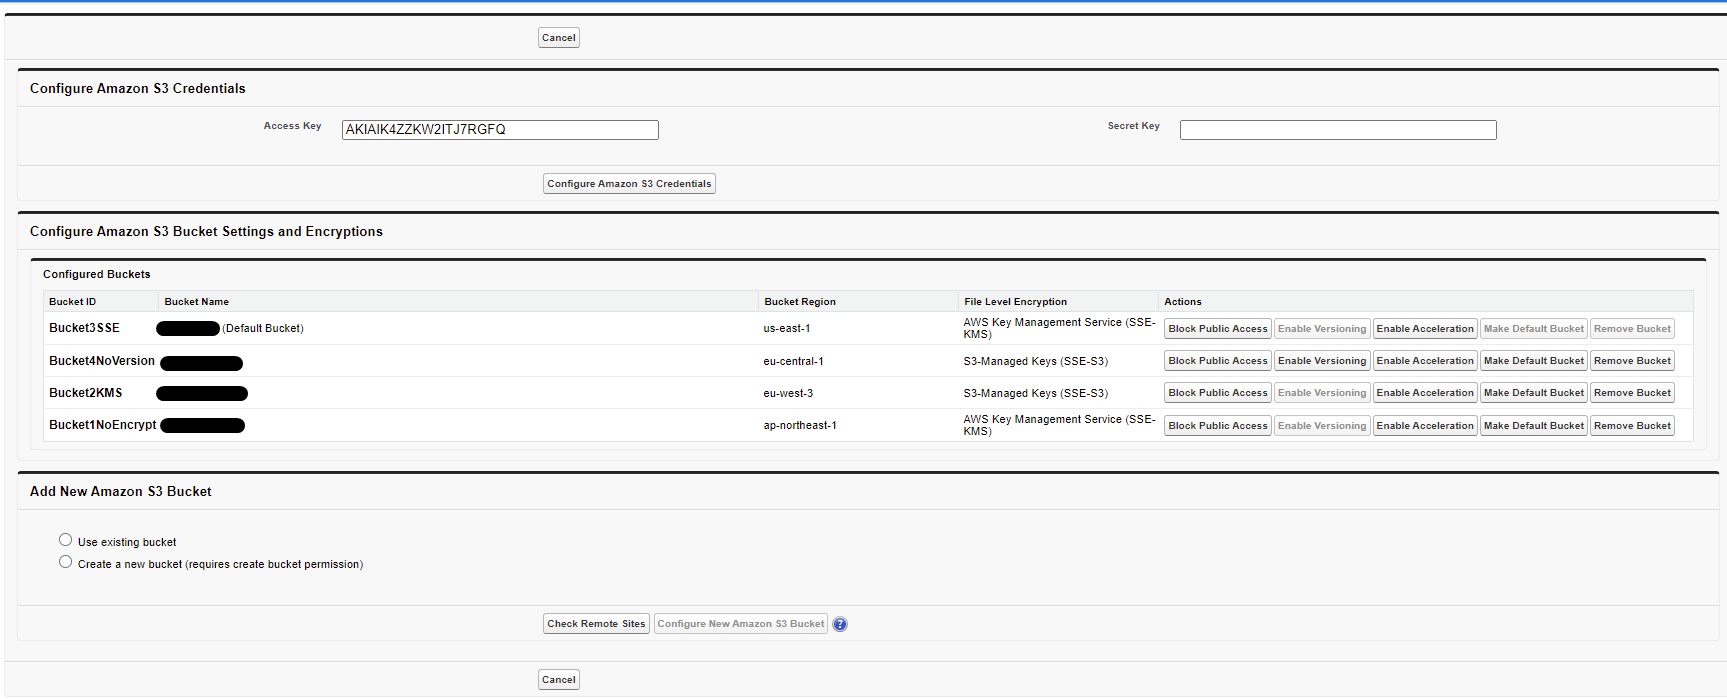
Task: Make Bucket2KMS the default bucket
Action: coord(1533,393)
